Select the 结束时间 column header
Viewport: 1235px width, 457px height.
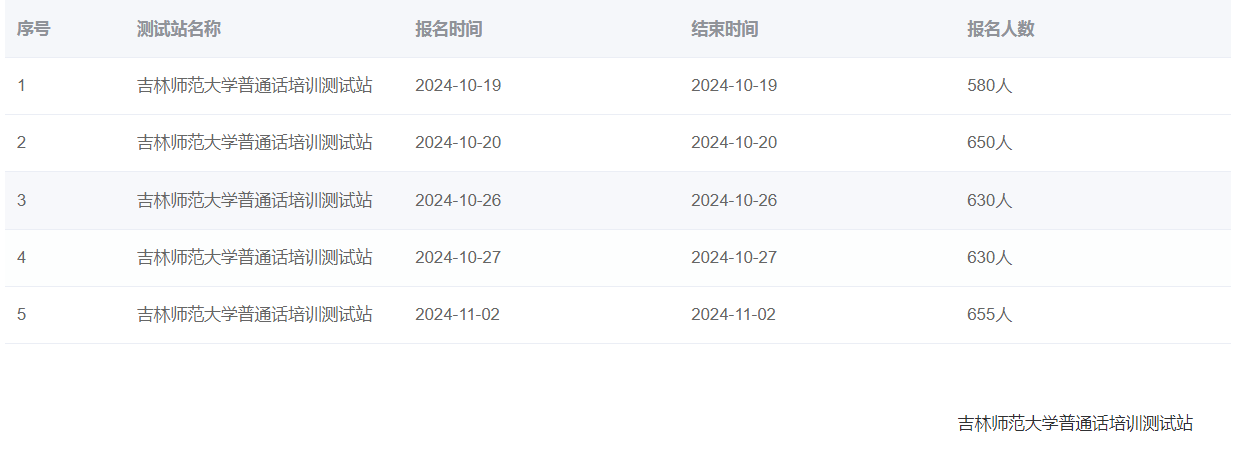click(x=724, y=29)
